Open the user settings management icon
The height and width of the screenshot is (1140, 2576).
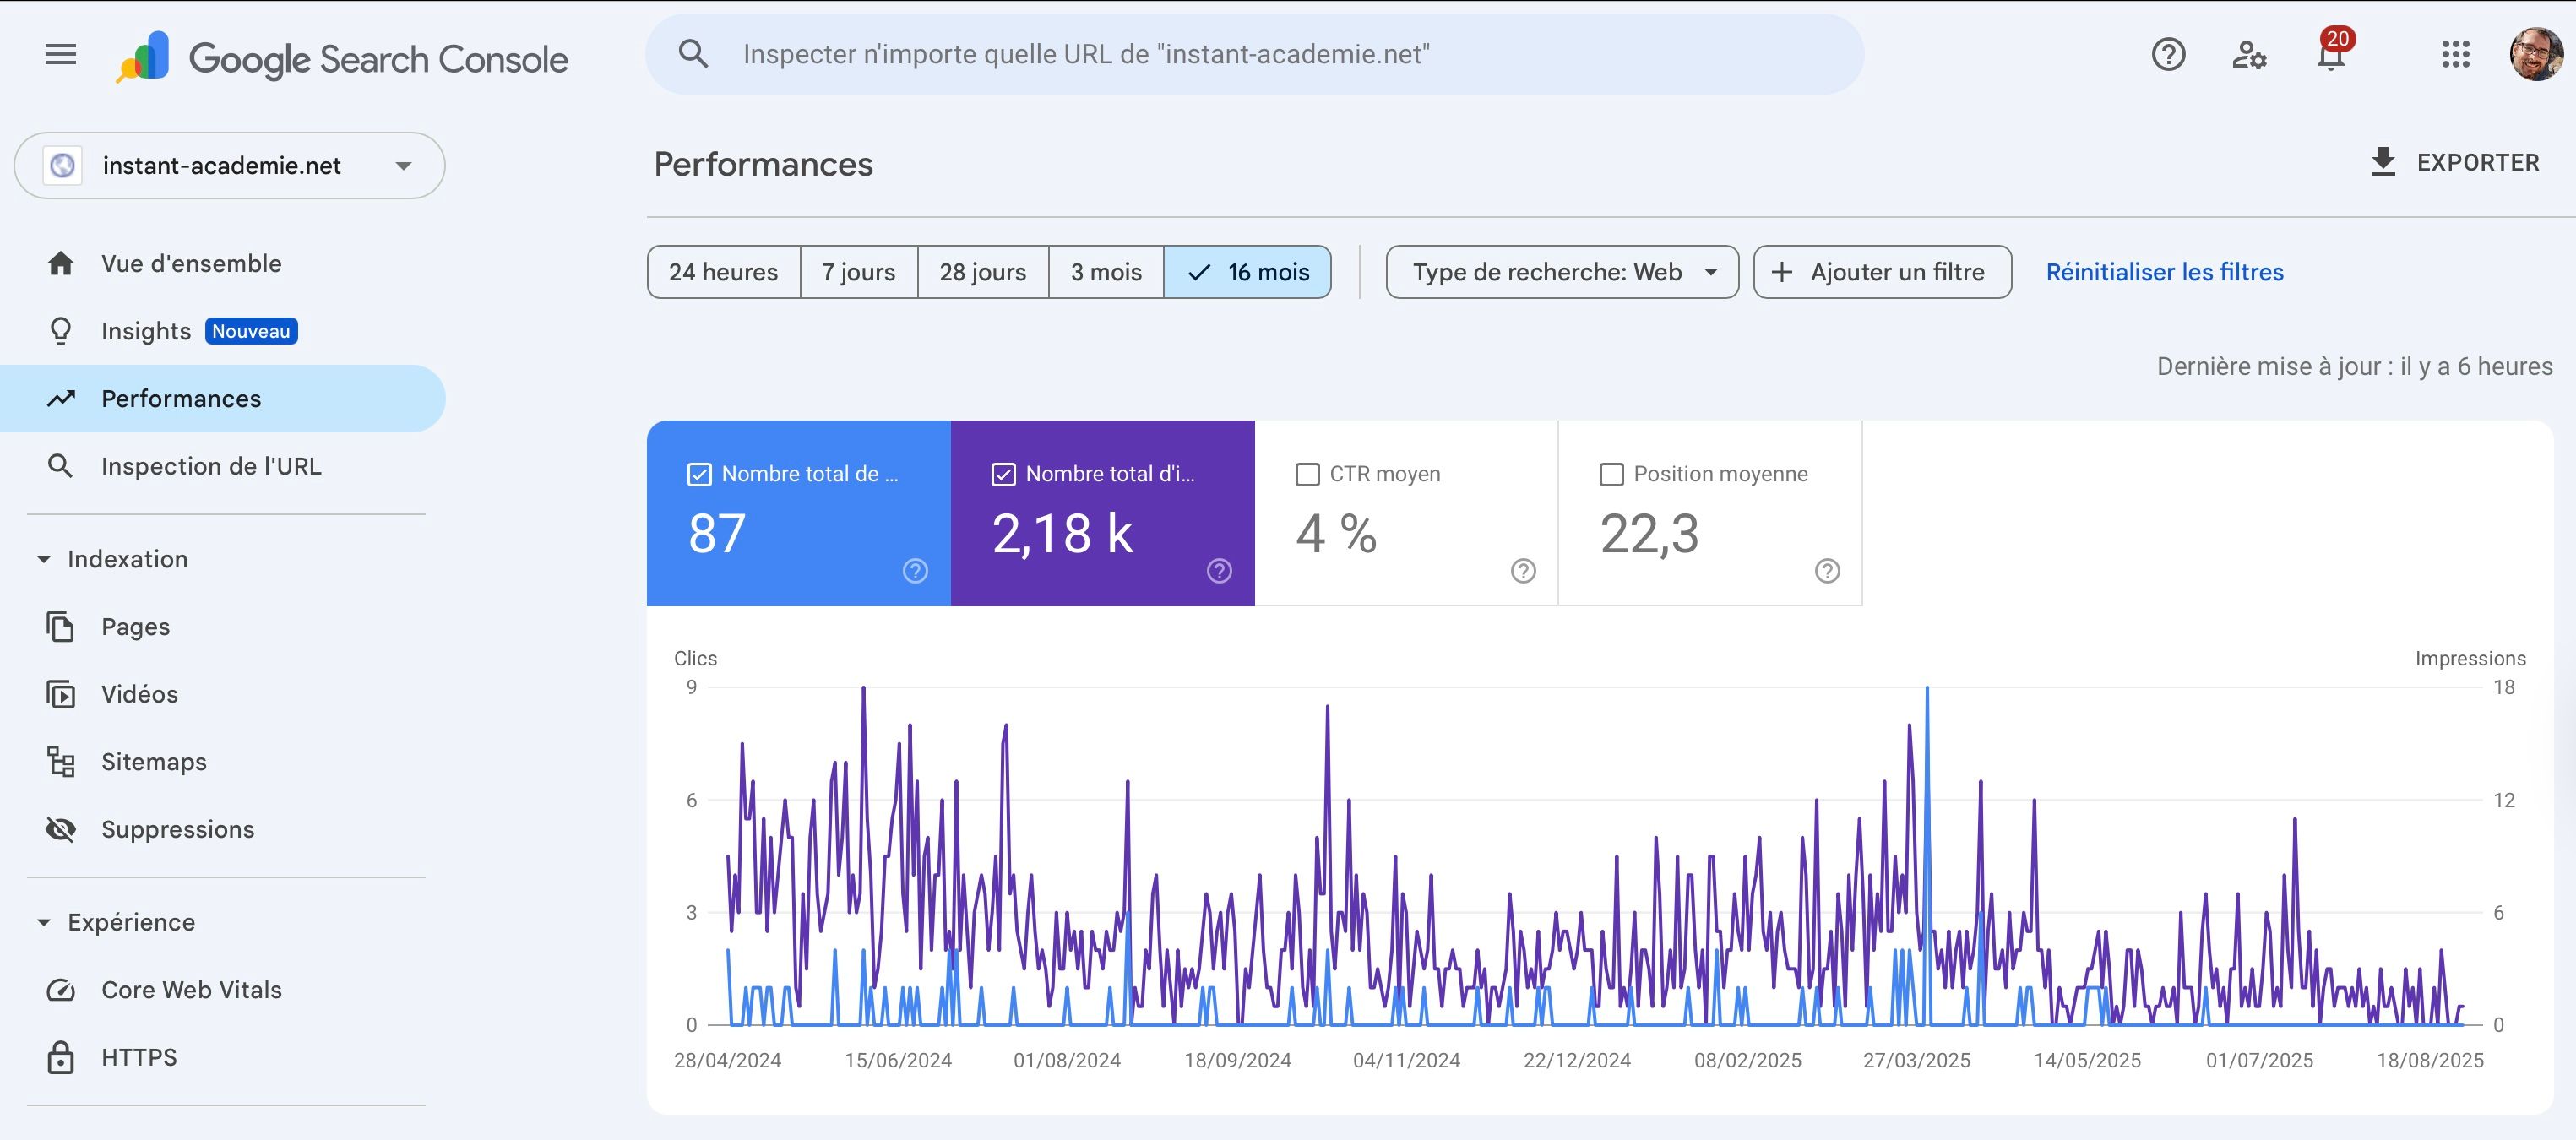coord(2249,54)
